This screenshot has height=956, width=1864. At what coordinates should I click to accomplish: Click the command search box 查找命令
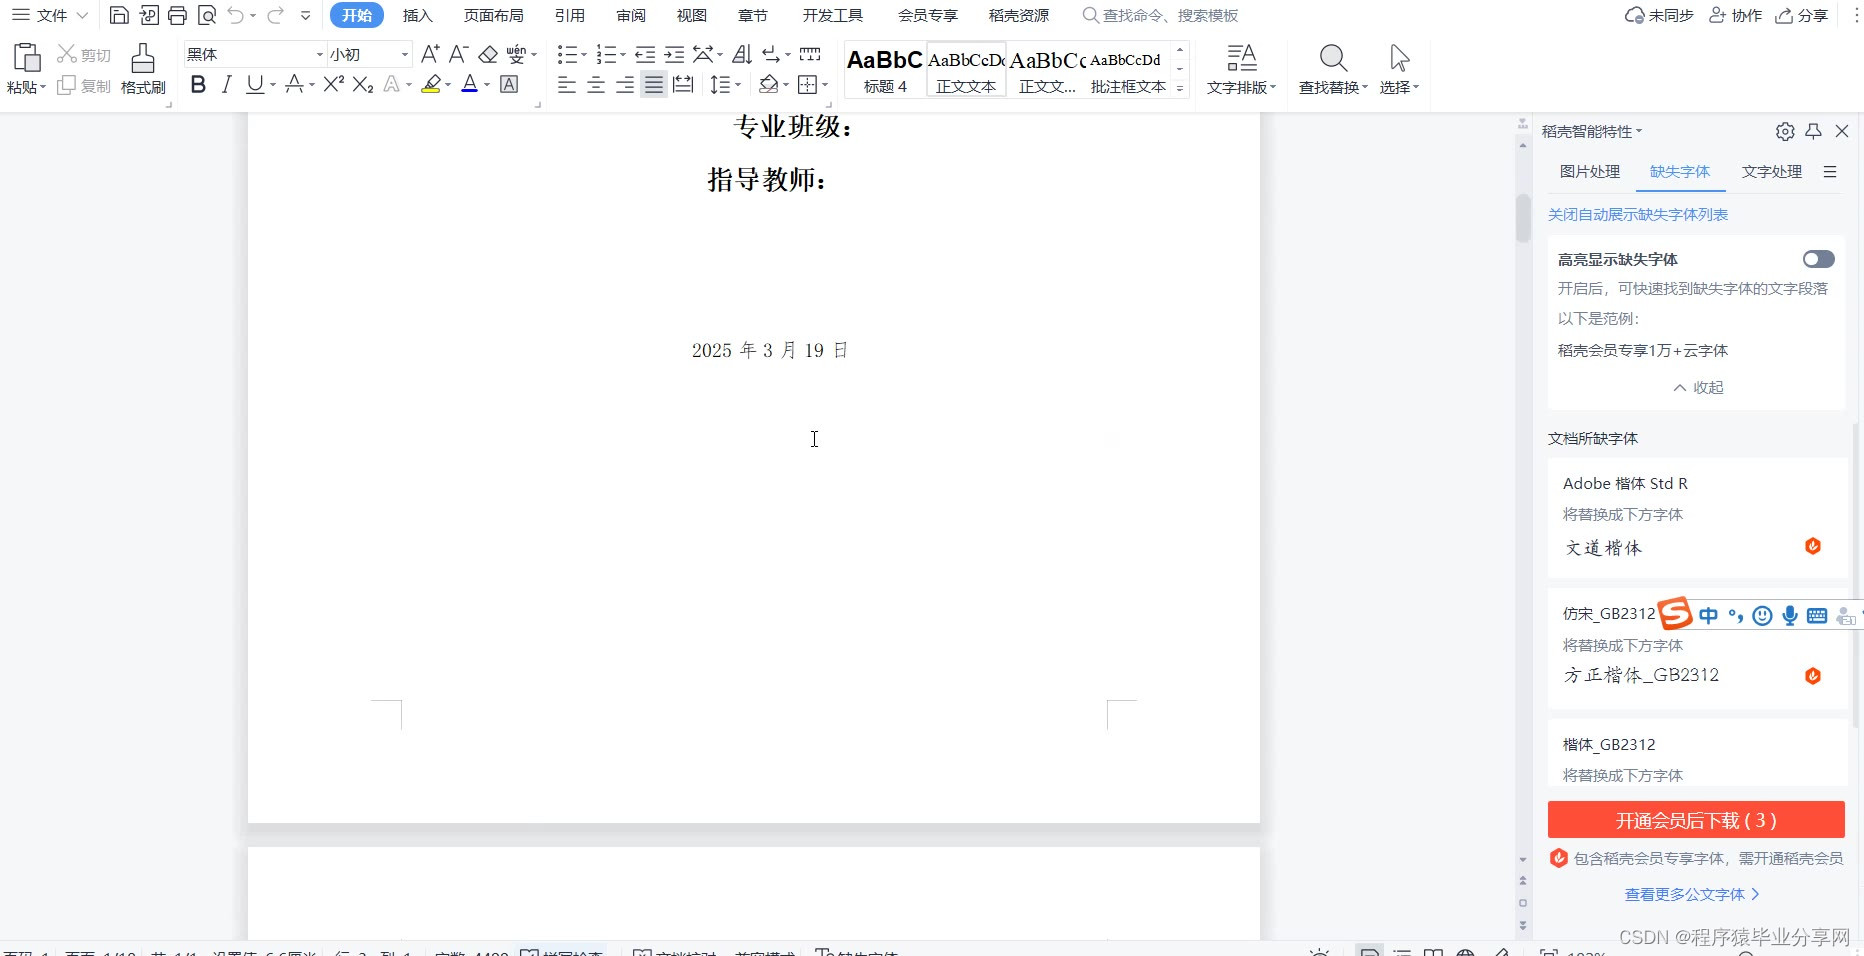[x=1161, y=15]
